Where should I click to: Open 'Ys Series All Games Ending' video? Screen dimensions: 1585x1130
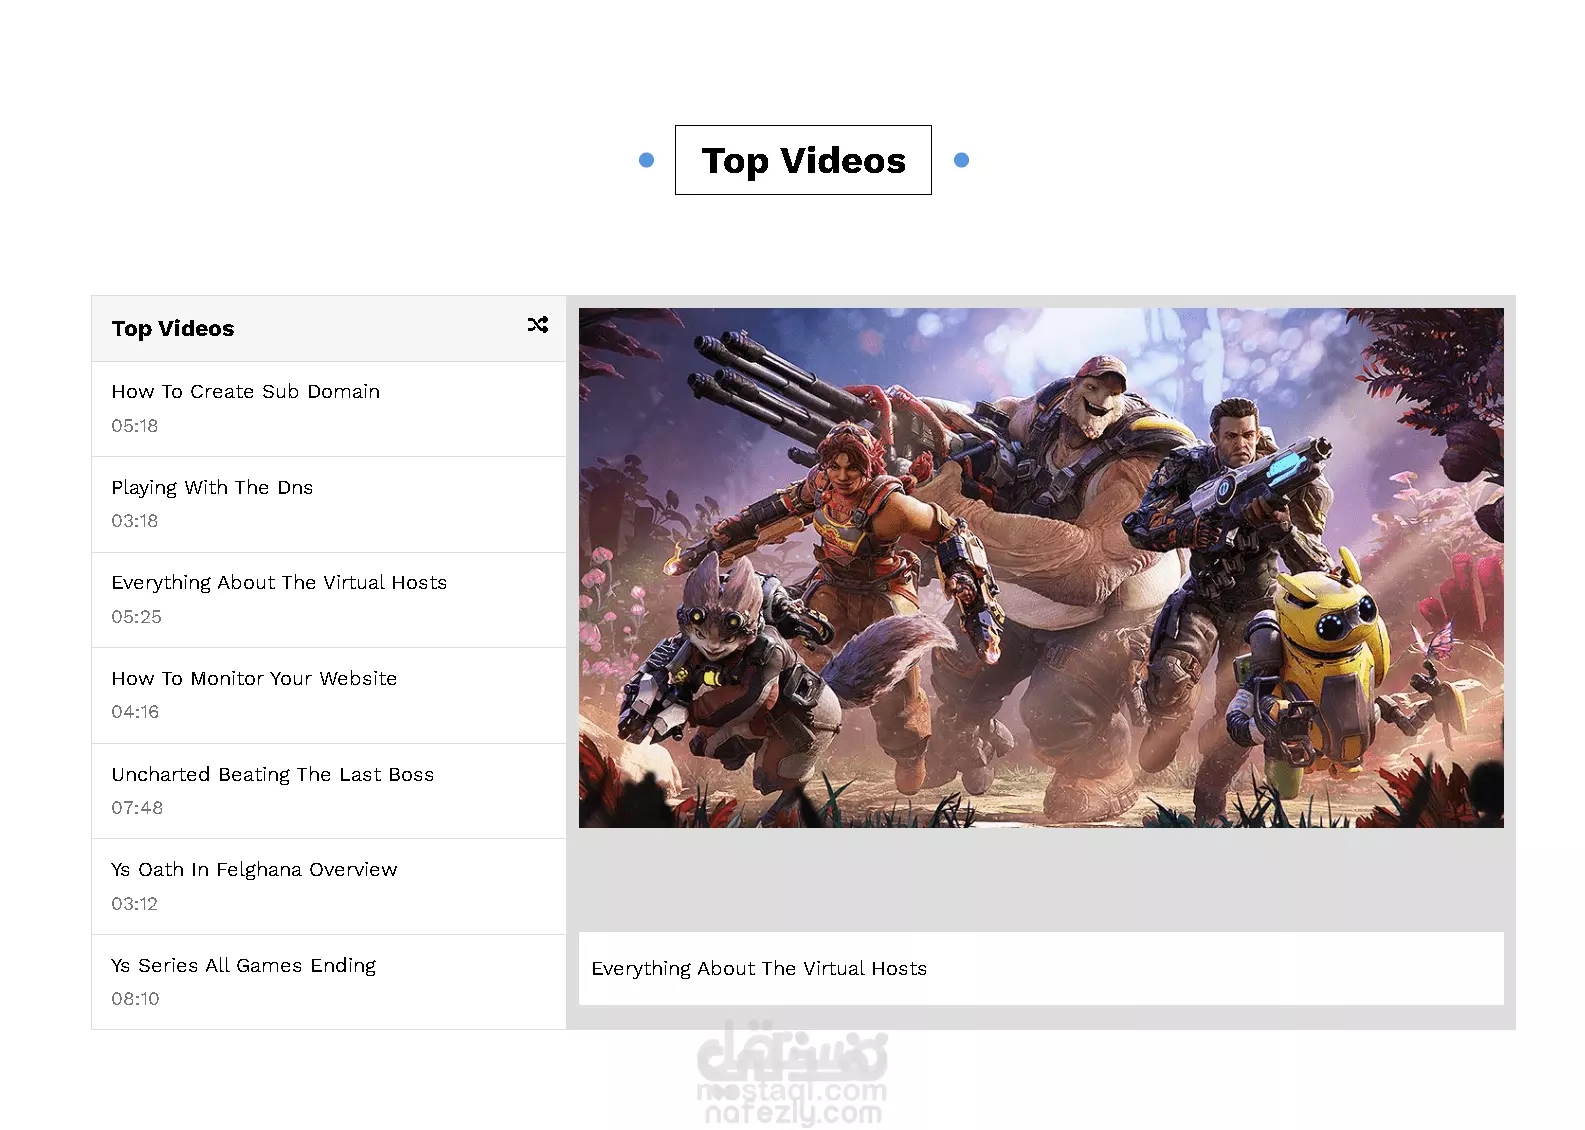tap(329, 982)
